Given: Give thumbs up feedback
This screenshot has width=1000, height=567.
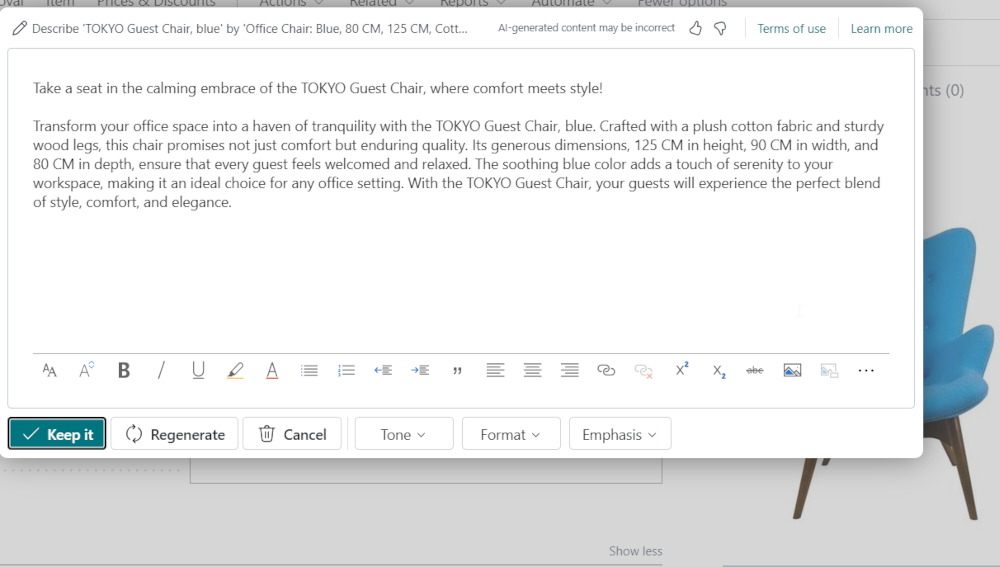Looking at the screenshot, I should point(696,28).
